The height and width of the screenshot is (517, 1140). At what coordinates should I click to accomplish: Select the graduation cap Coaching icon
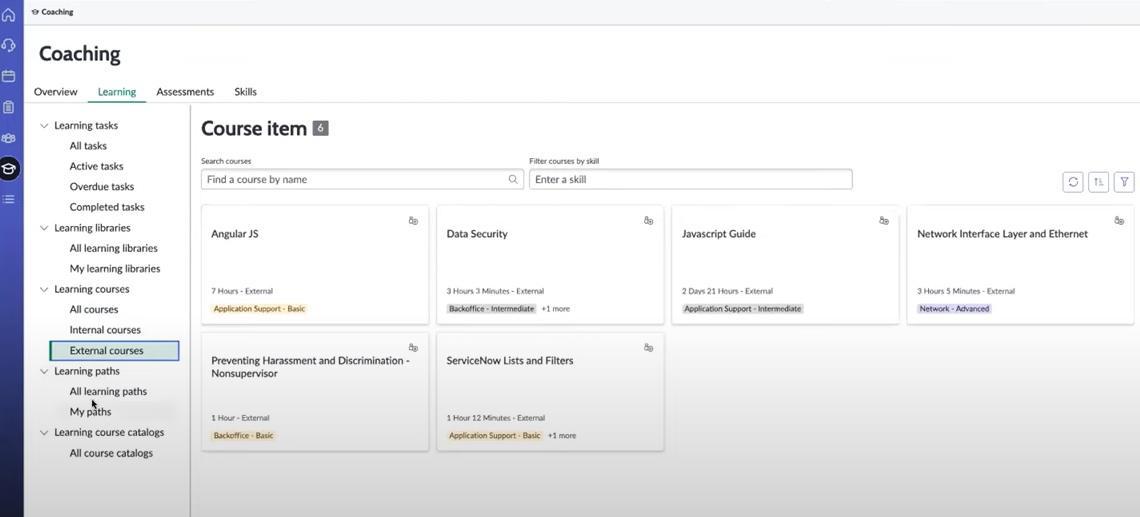(x=9, y=169)
